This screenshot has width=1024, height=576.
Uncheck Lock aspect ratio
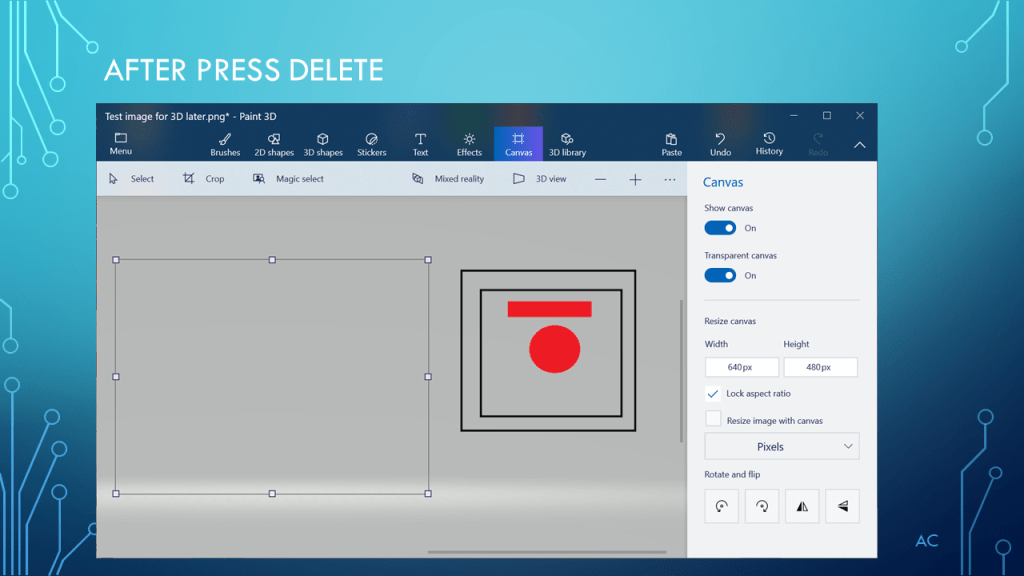point(713,394)
